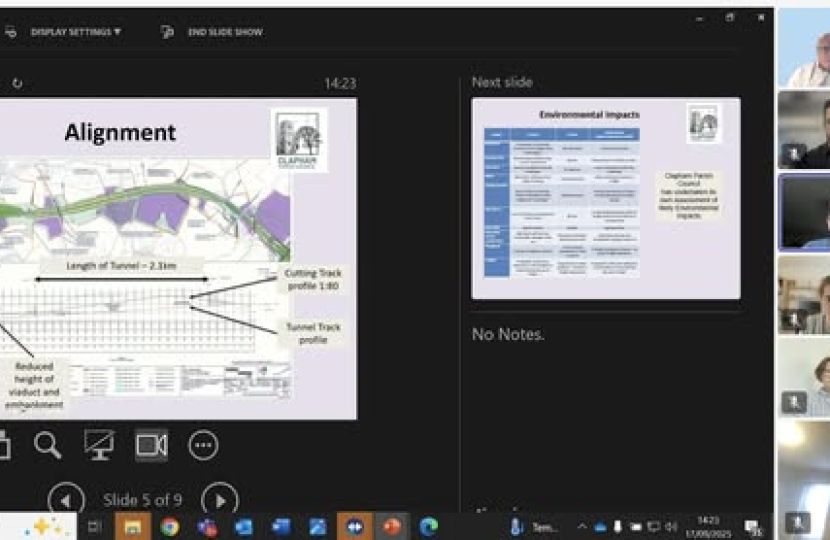This screenshot has width=830, height=540.
Task: Open Microsoft Edge from the taskbar
Action: pyautogui.click(x=429, y=526)
